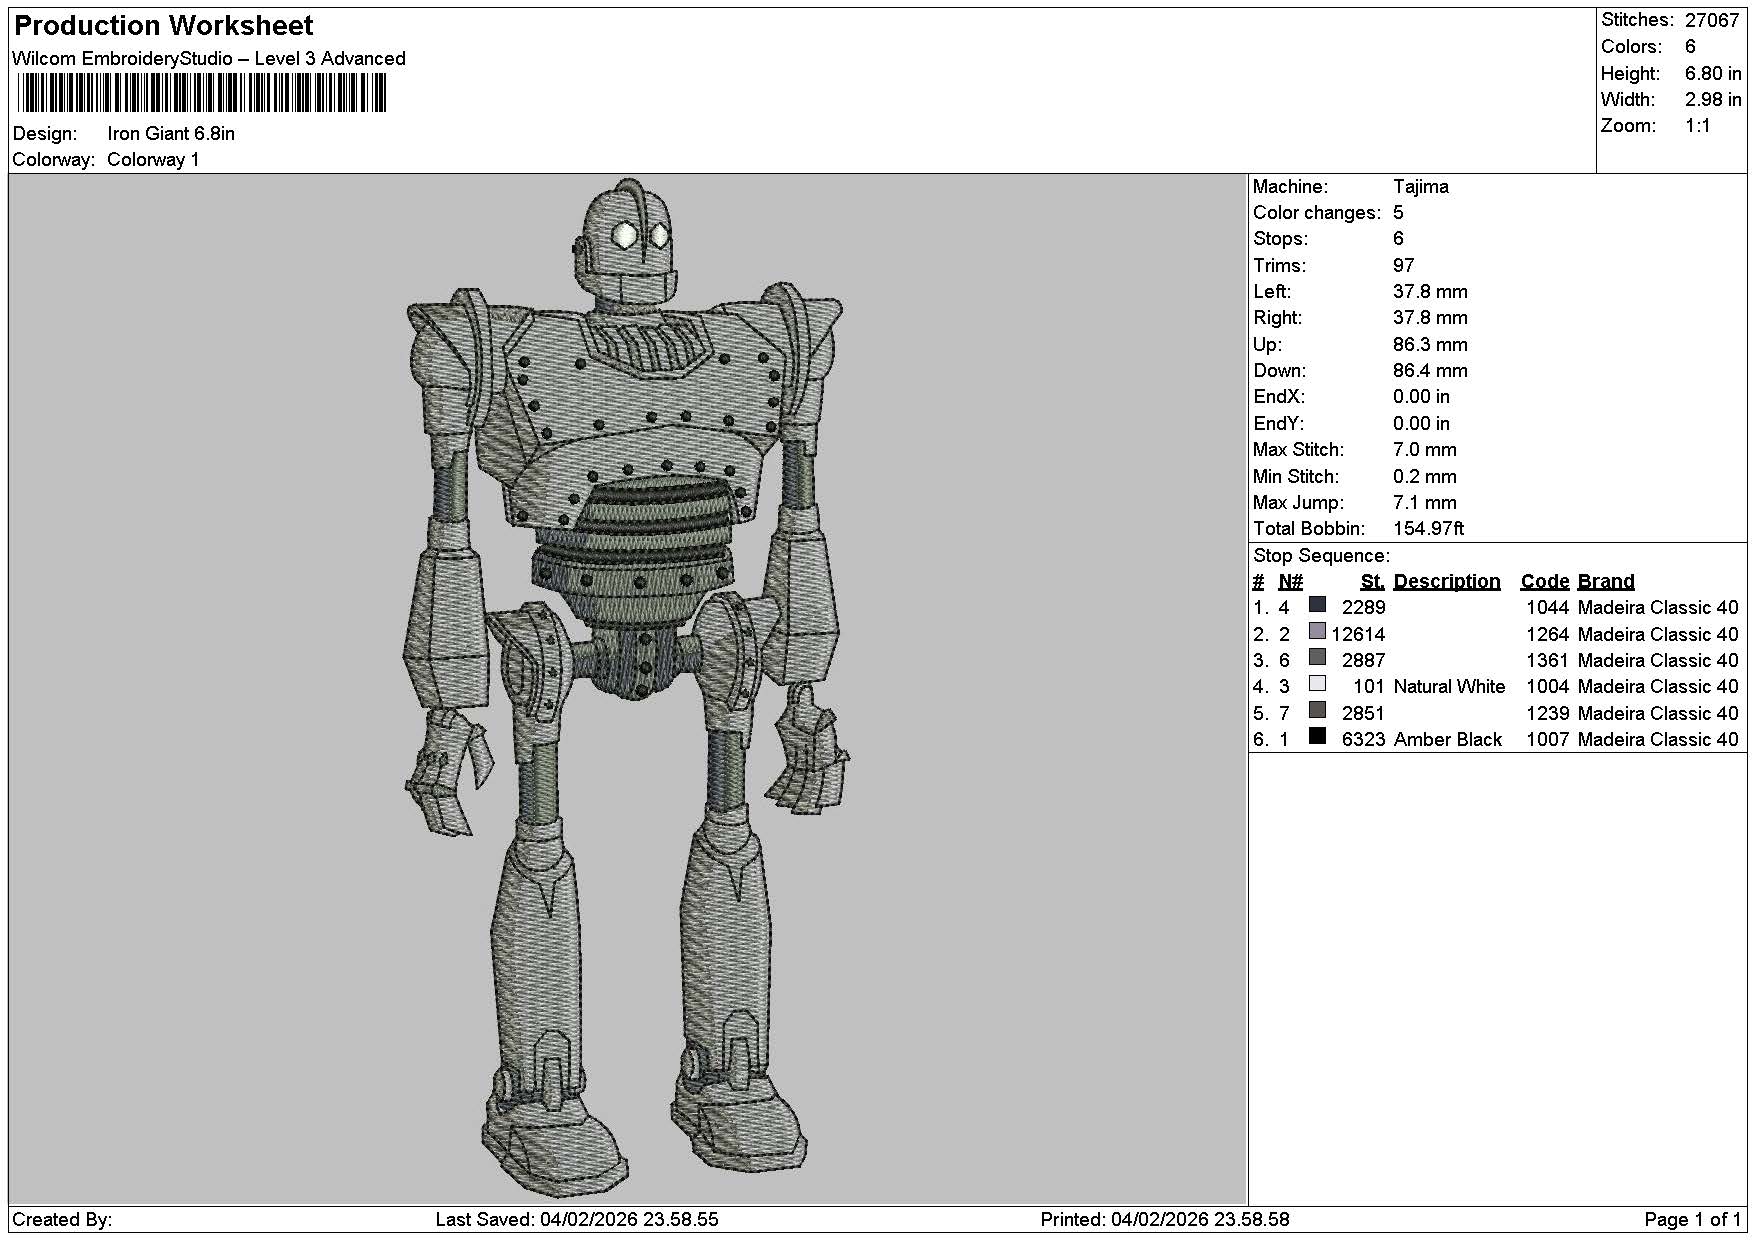Click the "Right:" measurement value 37.8 mm
This screenshot has width=1755, height=1240.
pos(1430,318)
